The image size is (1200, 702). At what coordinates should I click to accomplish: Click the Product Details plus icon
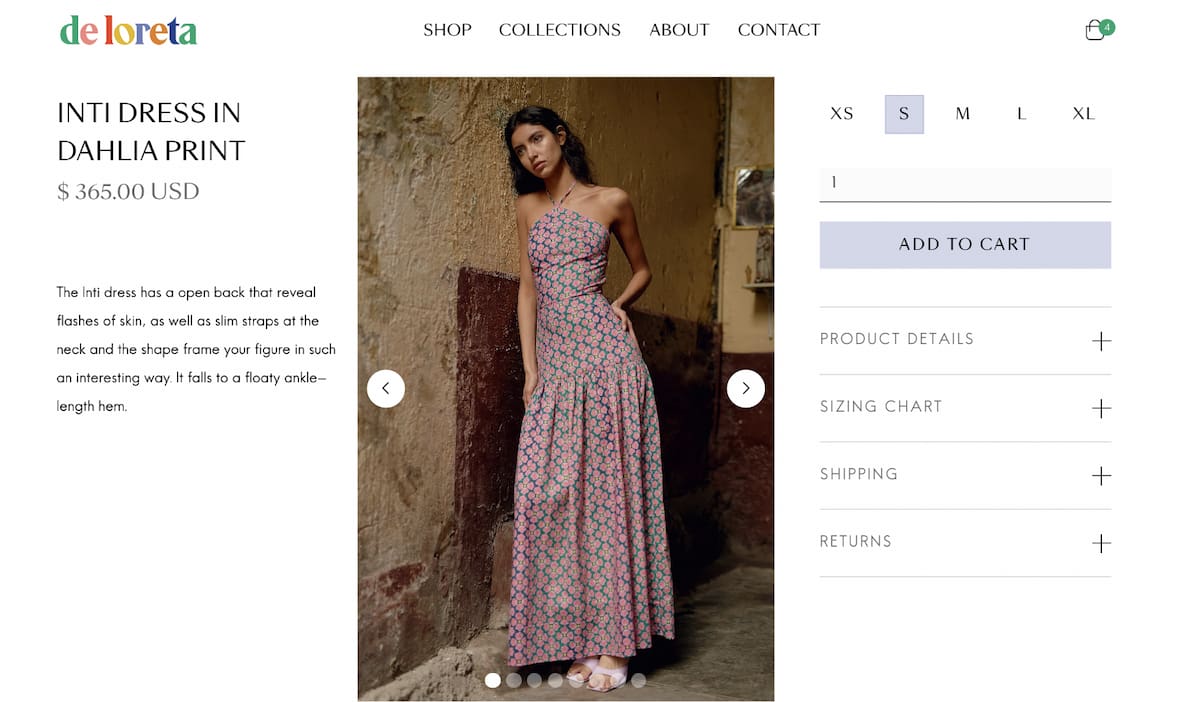coord(1101,341)
